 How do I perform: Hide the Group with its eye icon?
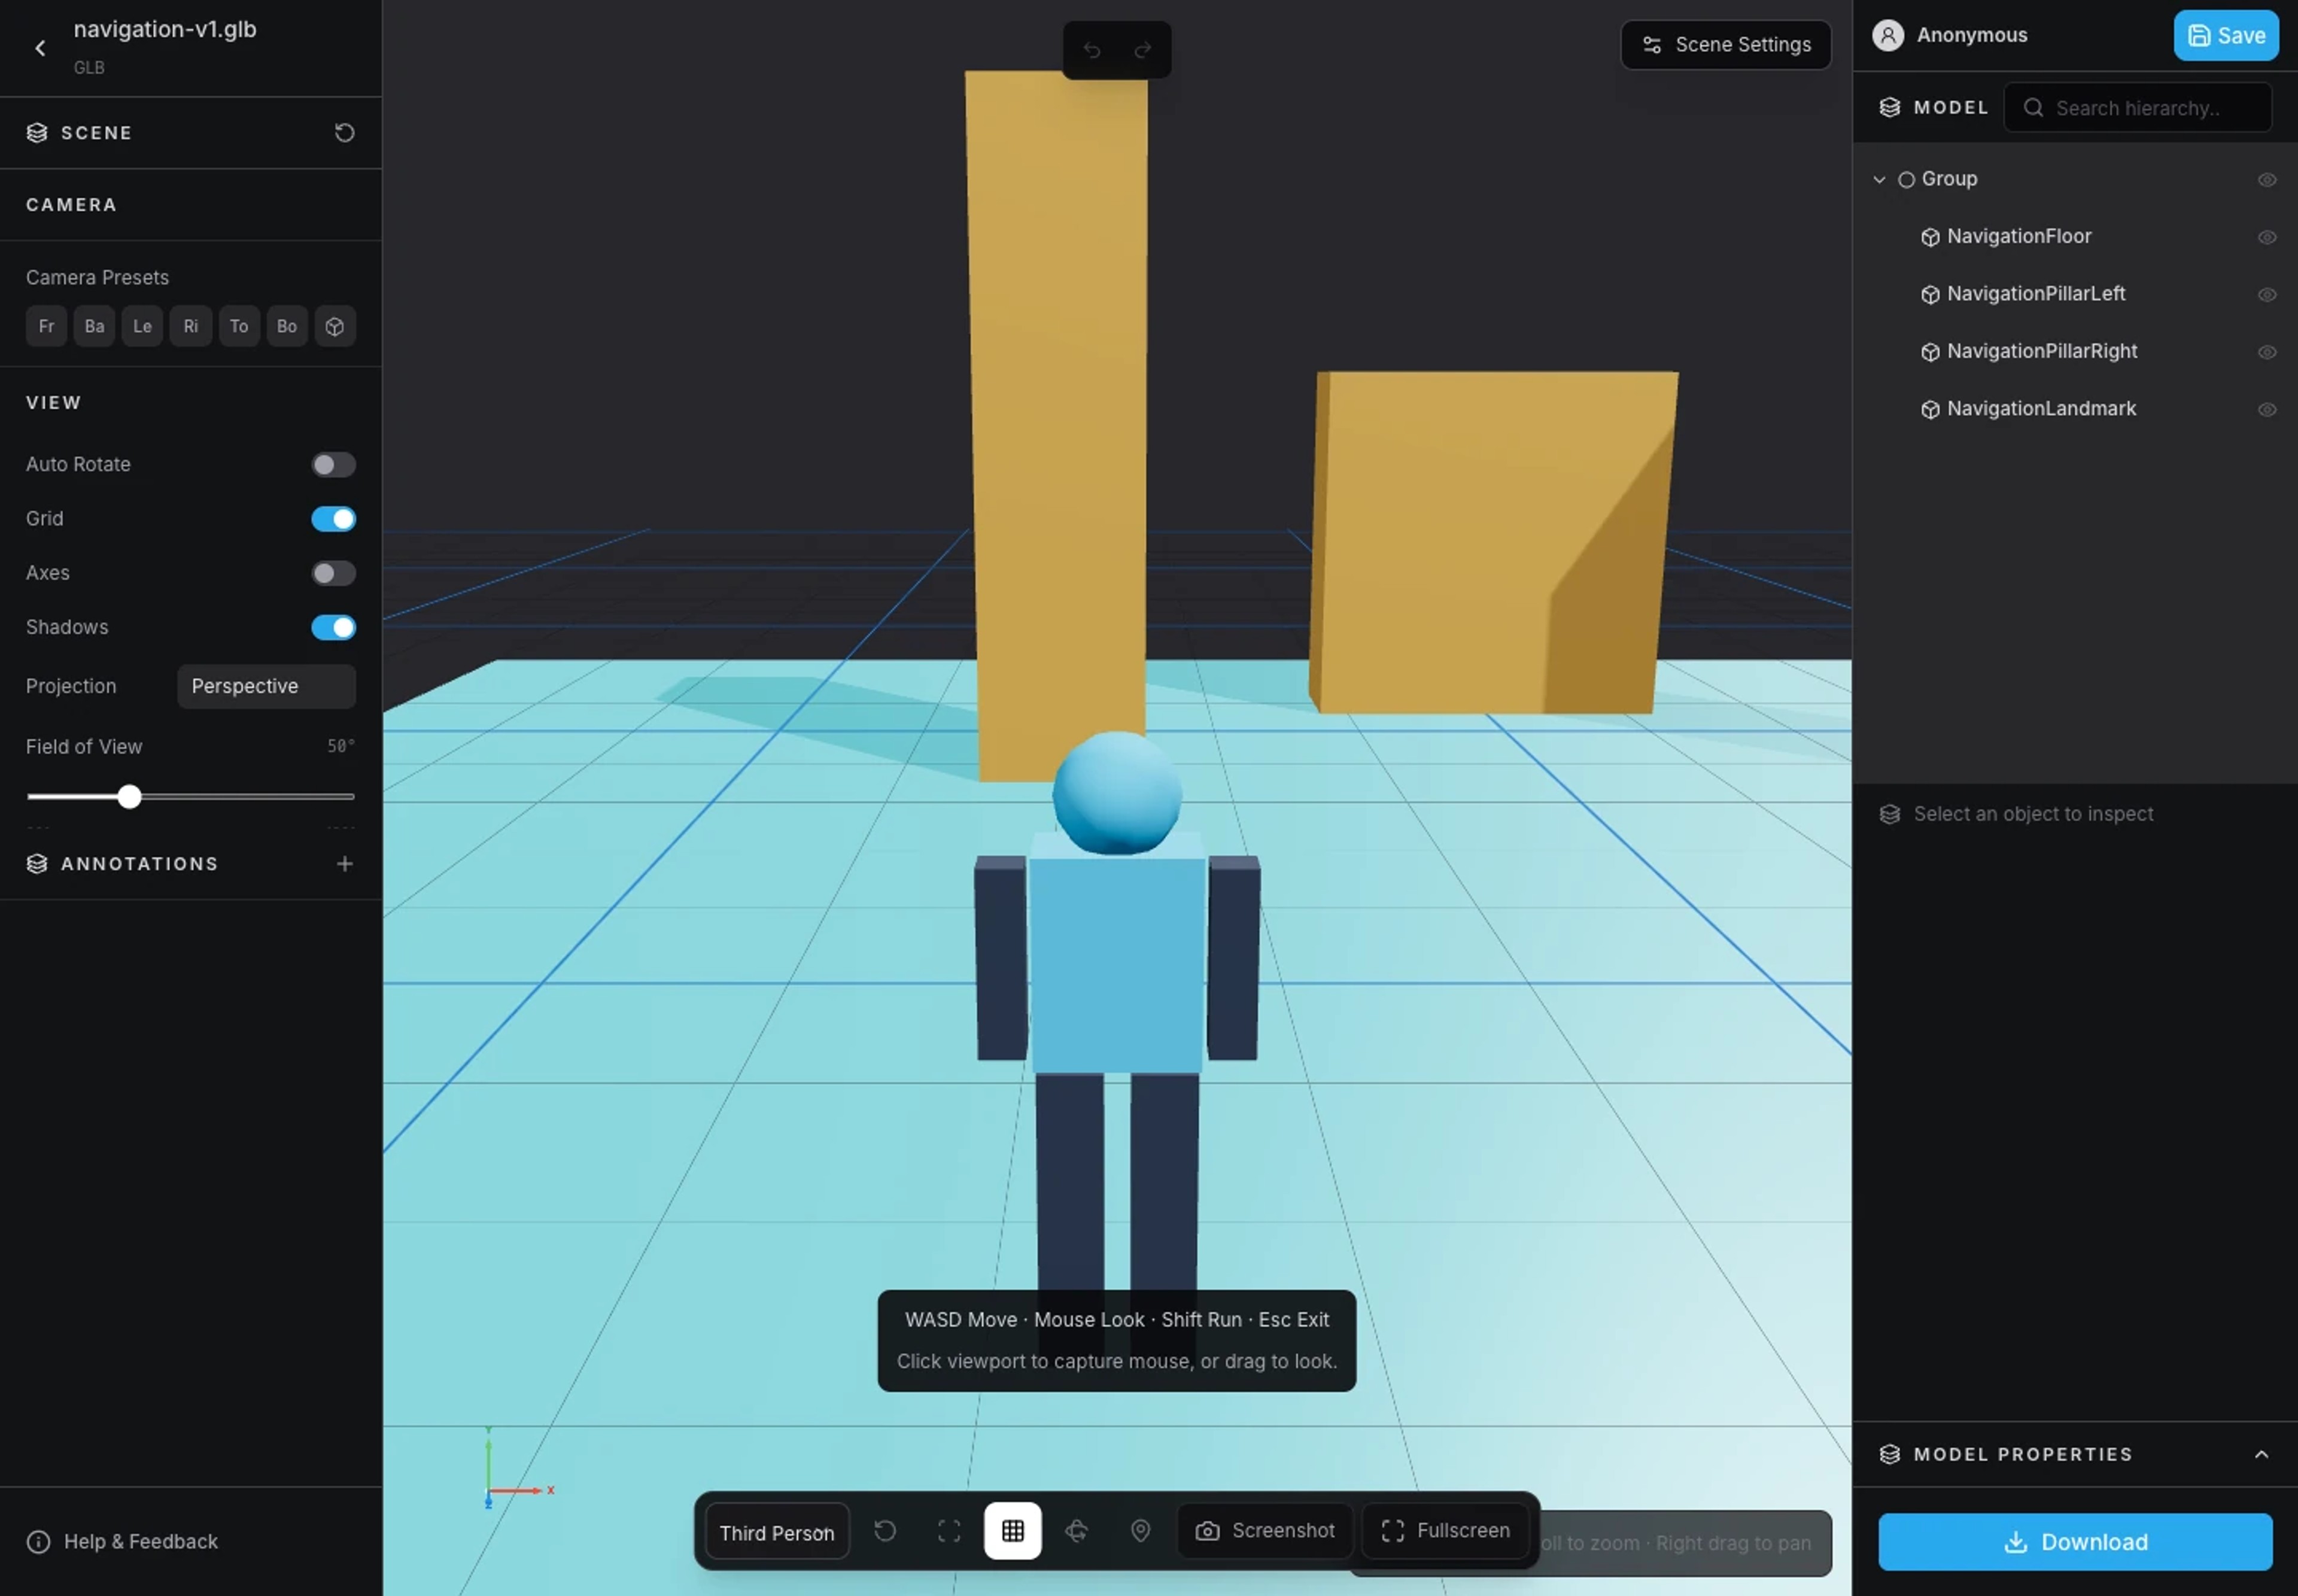2266,180
